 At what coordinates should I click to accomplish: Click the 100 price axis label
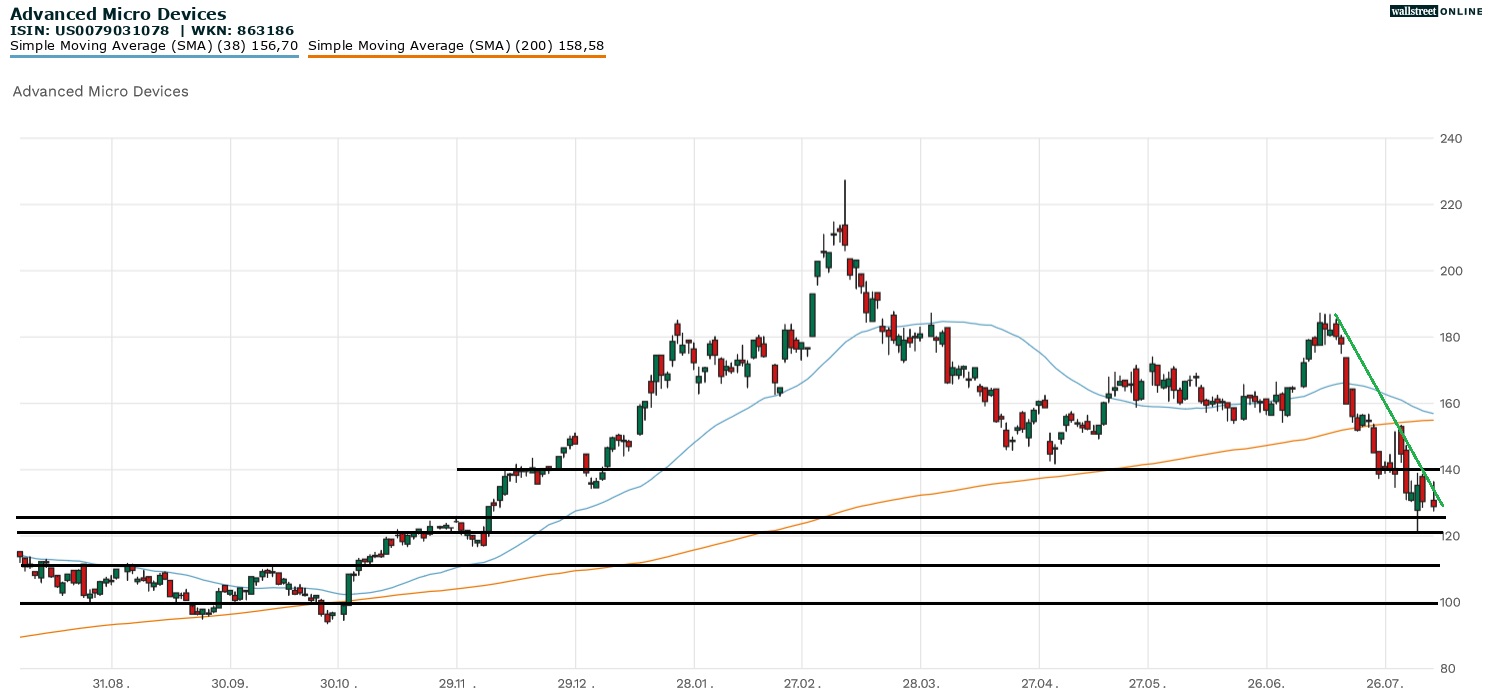point(1450,602)
